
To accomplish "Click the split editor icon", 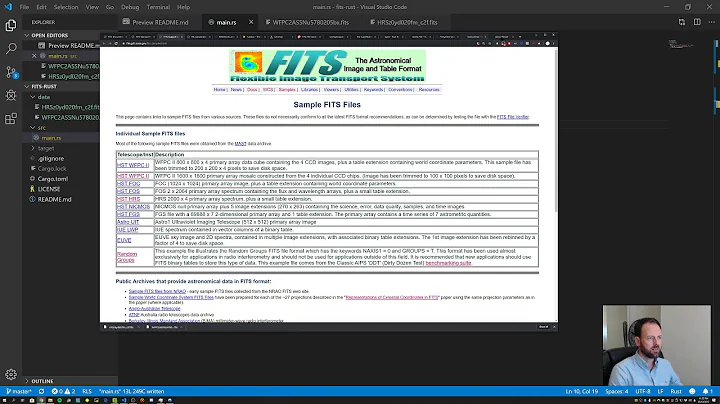I will 697,22.
